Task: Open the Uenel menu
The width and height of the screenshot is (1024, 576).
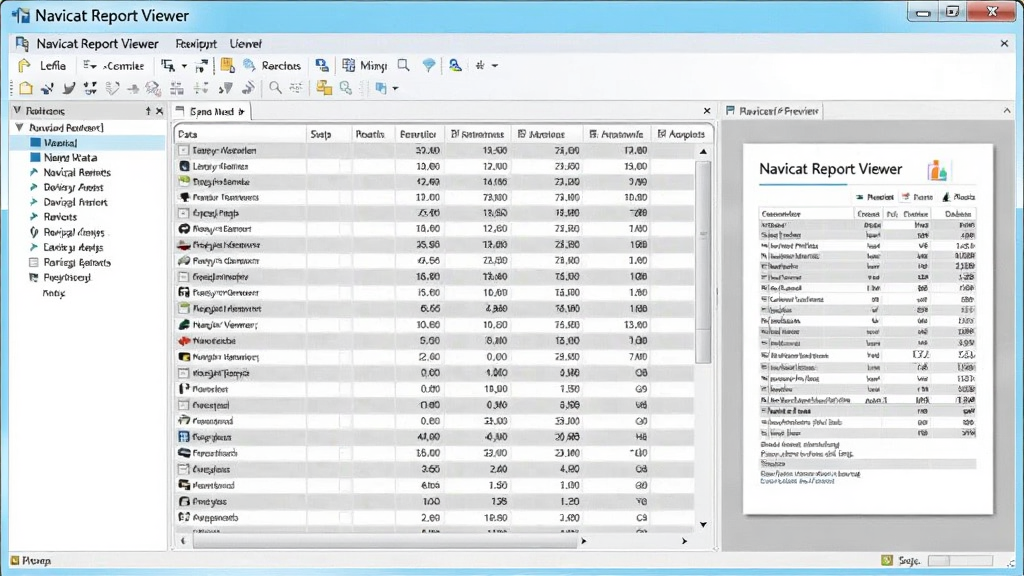Action: [246, 44]
